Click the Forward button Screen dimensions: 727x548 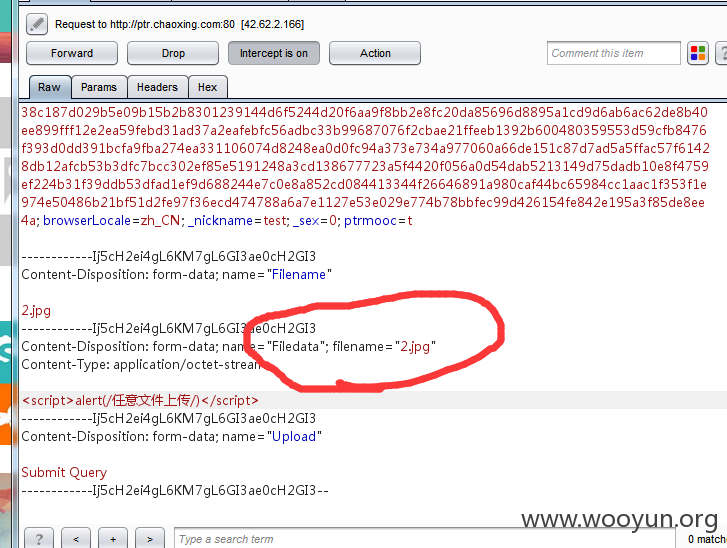pyautogui.click(x=72, y=53)
